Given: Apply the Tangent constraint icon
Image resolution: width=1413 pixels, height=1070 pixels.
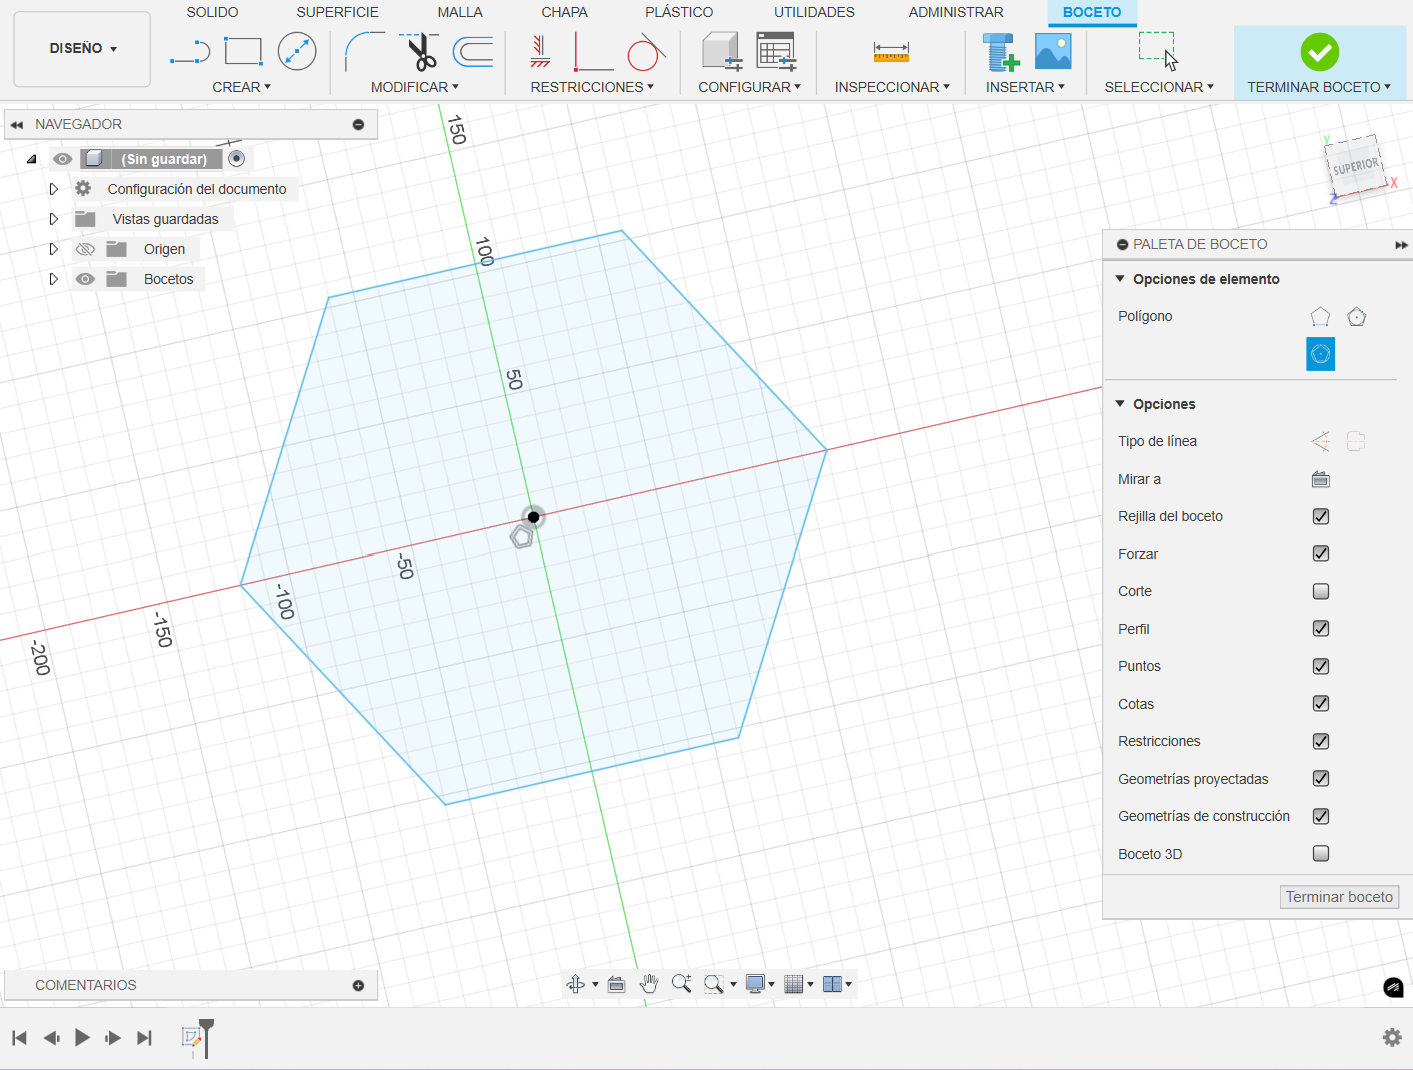Looking at the screenshot, I should coord(646,51).
